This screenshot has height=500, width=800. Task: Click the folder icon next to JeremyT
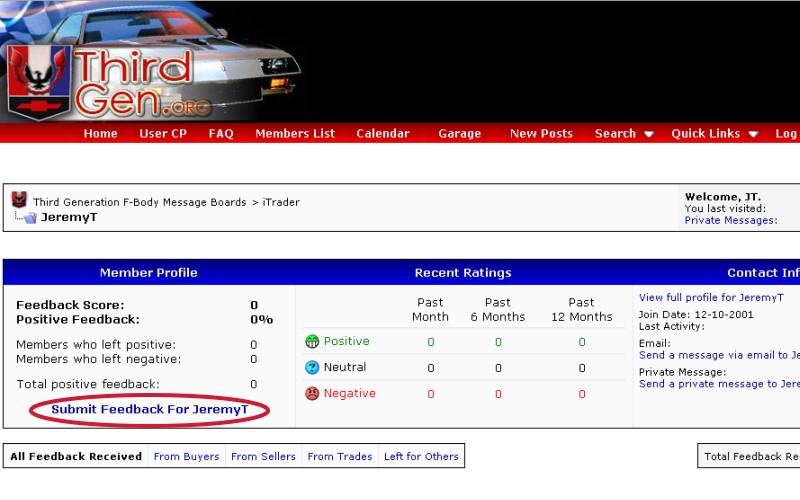pyautogui.click(x=29, y=217)
